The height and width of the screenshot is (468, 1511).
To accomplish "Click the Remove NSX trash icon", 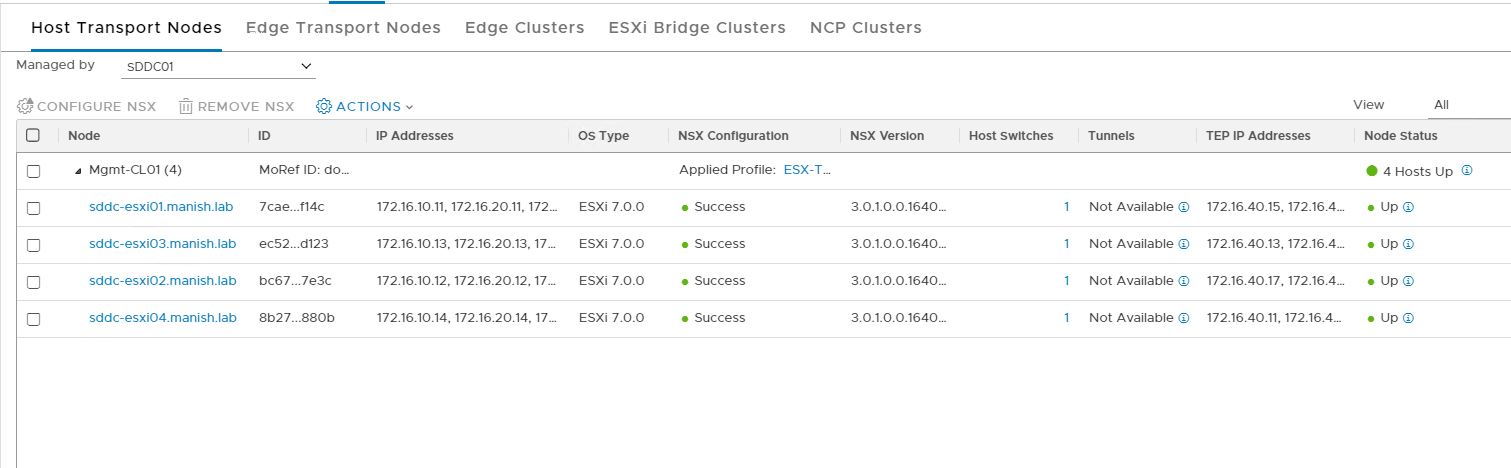I will (186, 106).
